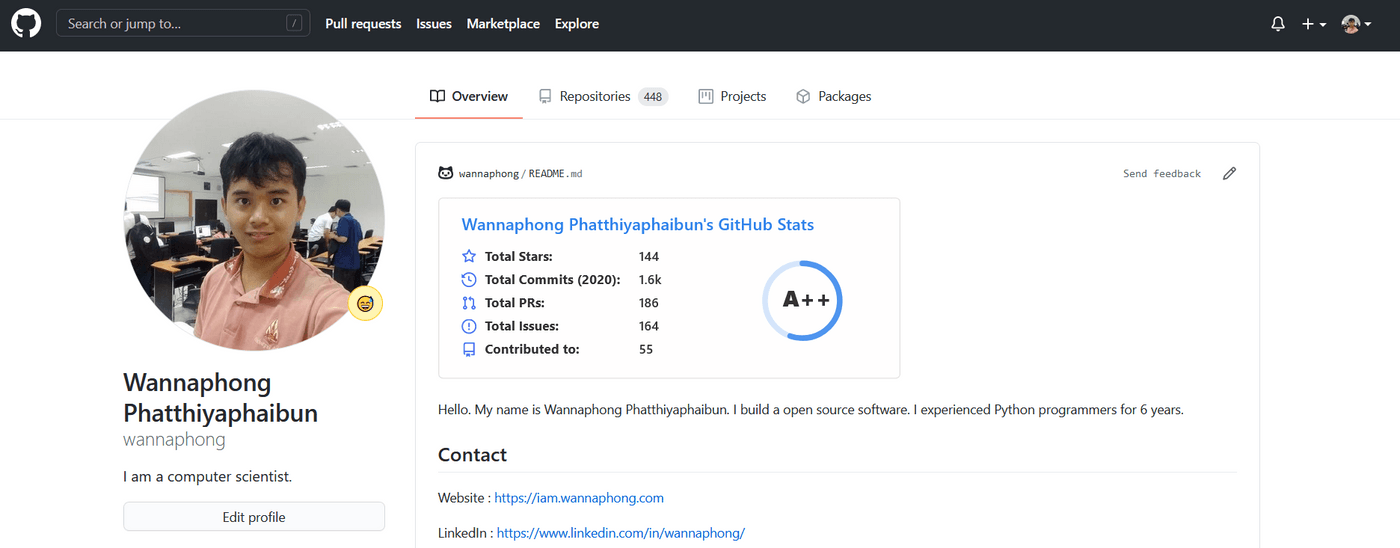Click the 448 repositories counter badge
This screenshot has width=1400, height=548.
(653, 97)
